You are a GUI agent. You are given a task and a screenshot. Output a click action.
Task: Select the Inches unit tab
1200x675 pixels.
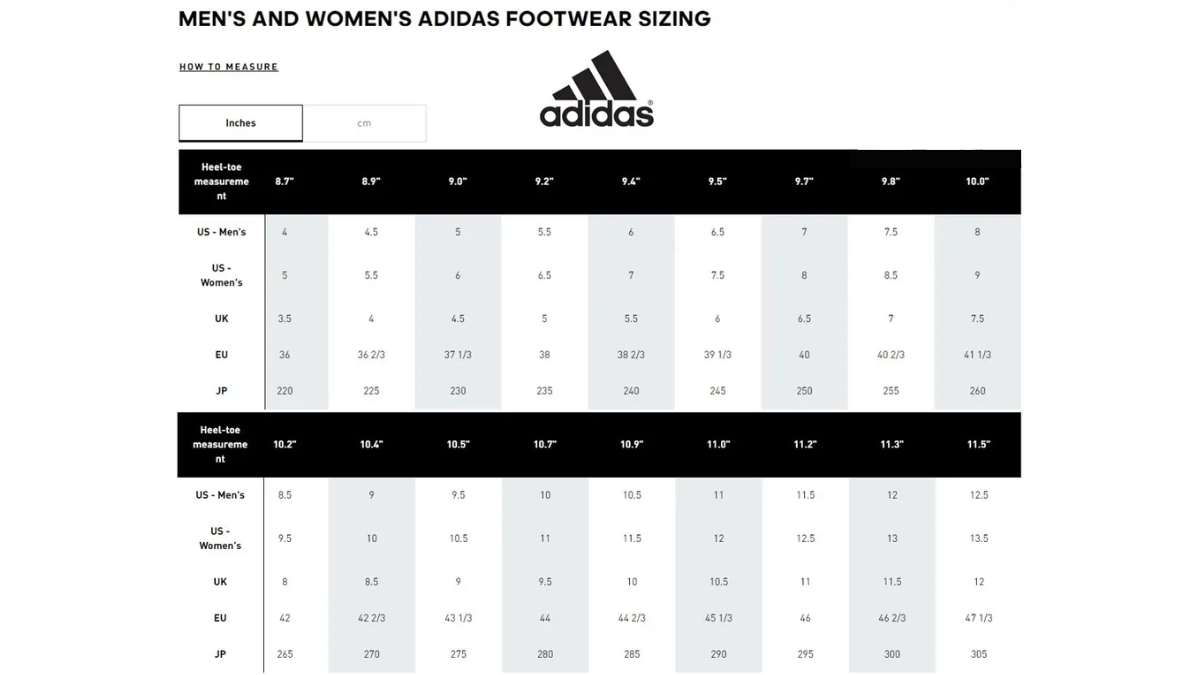coord(240,122)
